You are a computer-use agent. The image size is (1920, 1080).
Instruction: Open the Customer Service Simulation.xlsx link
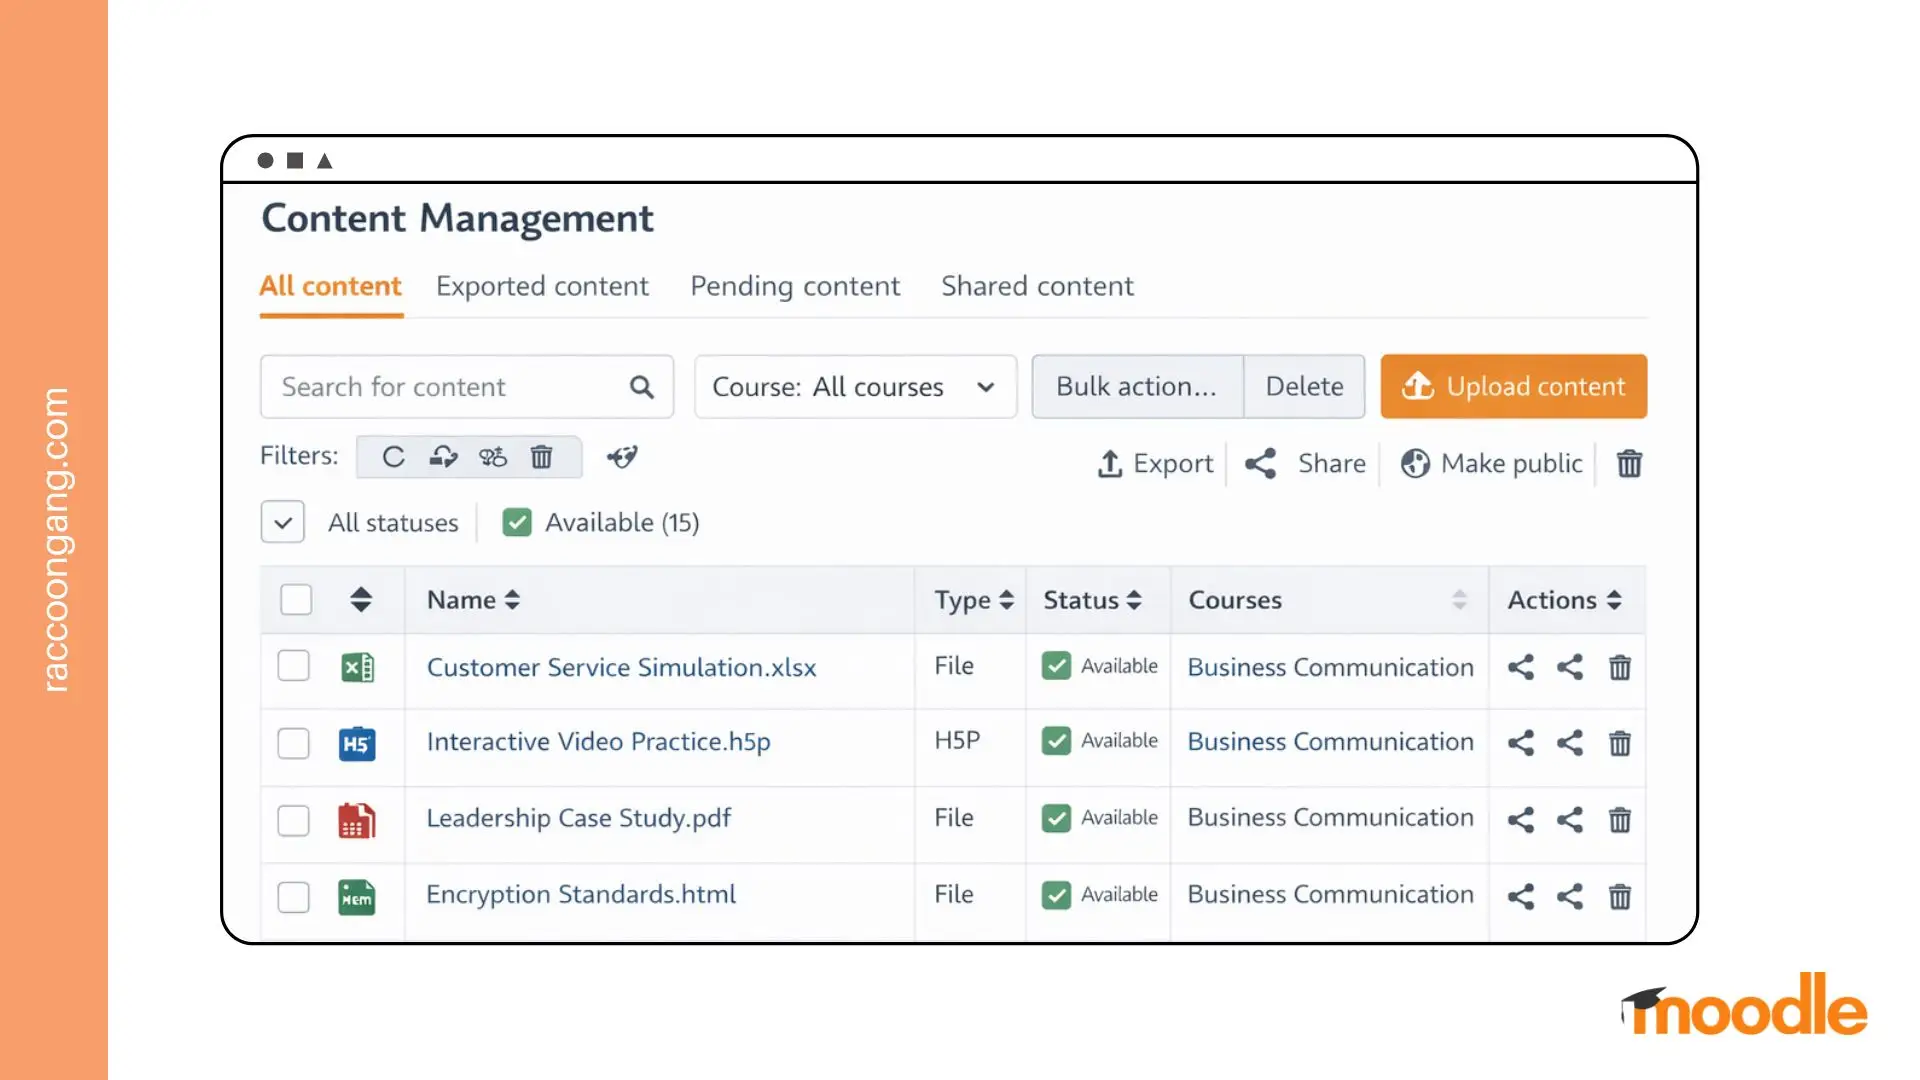[621, 667]
